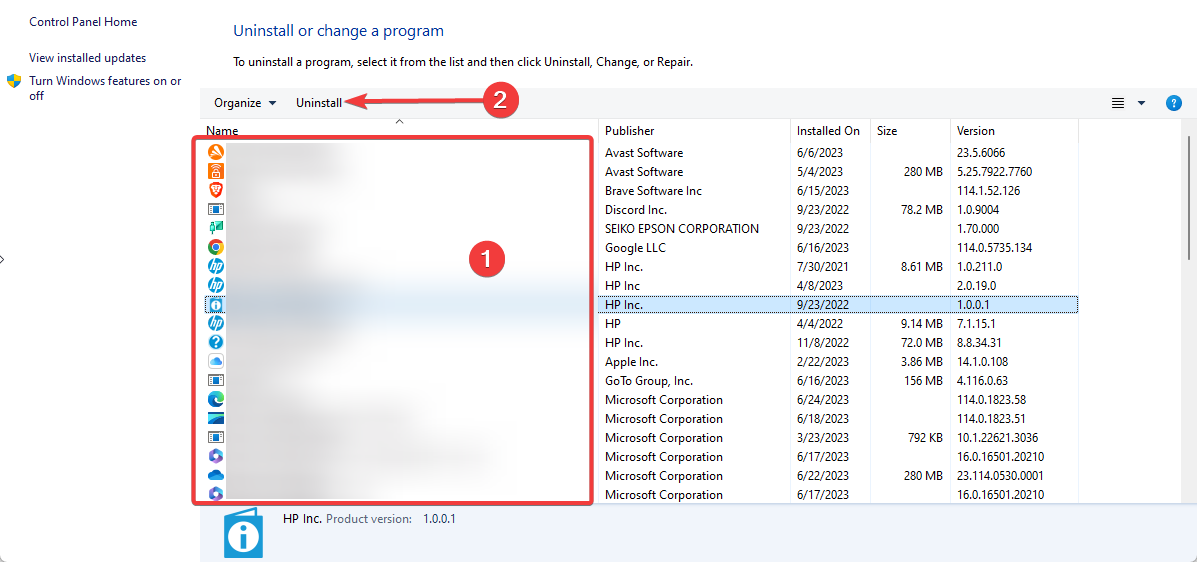The width and height of the screenshot is (1197, 562).
Task: Click the HP icon in the 2.0.19.0 row
Action: coord(216,285)
